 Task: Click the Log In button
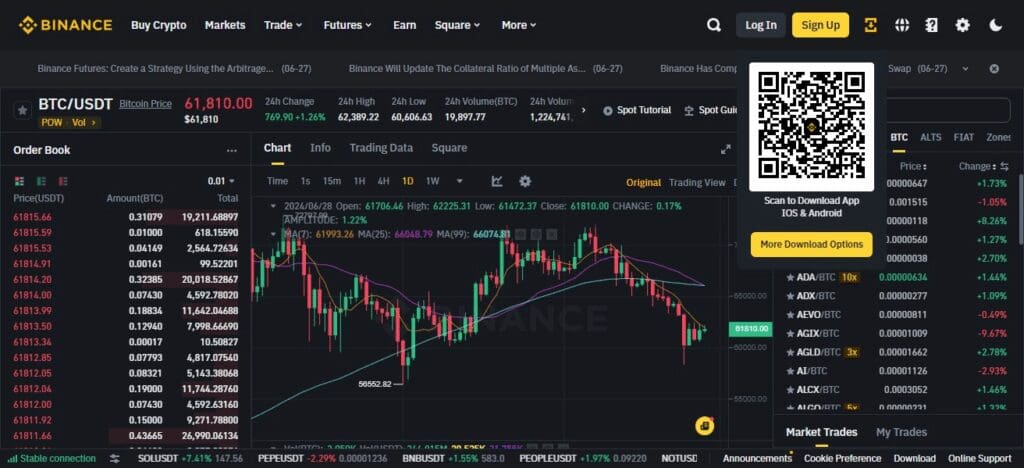pos(761,25)
